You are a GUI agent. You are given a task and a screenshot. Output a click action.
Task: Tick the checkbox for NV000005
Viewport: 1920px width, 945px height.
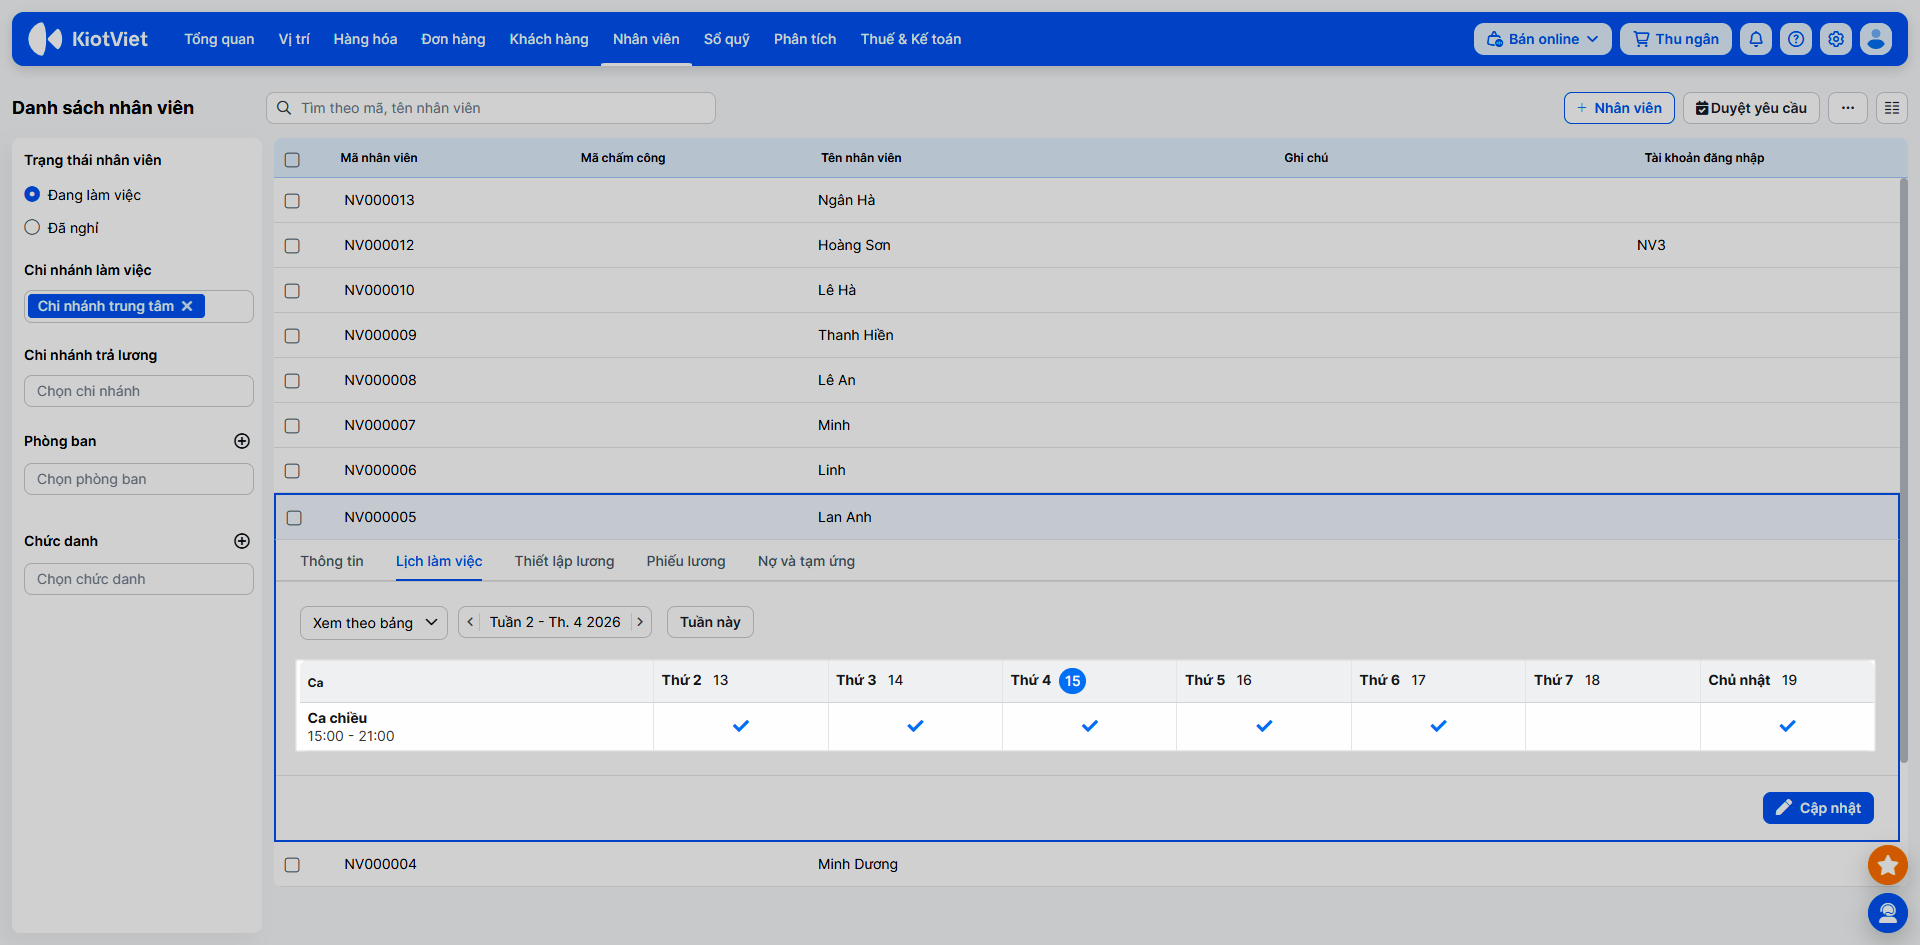click(294, 518)
